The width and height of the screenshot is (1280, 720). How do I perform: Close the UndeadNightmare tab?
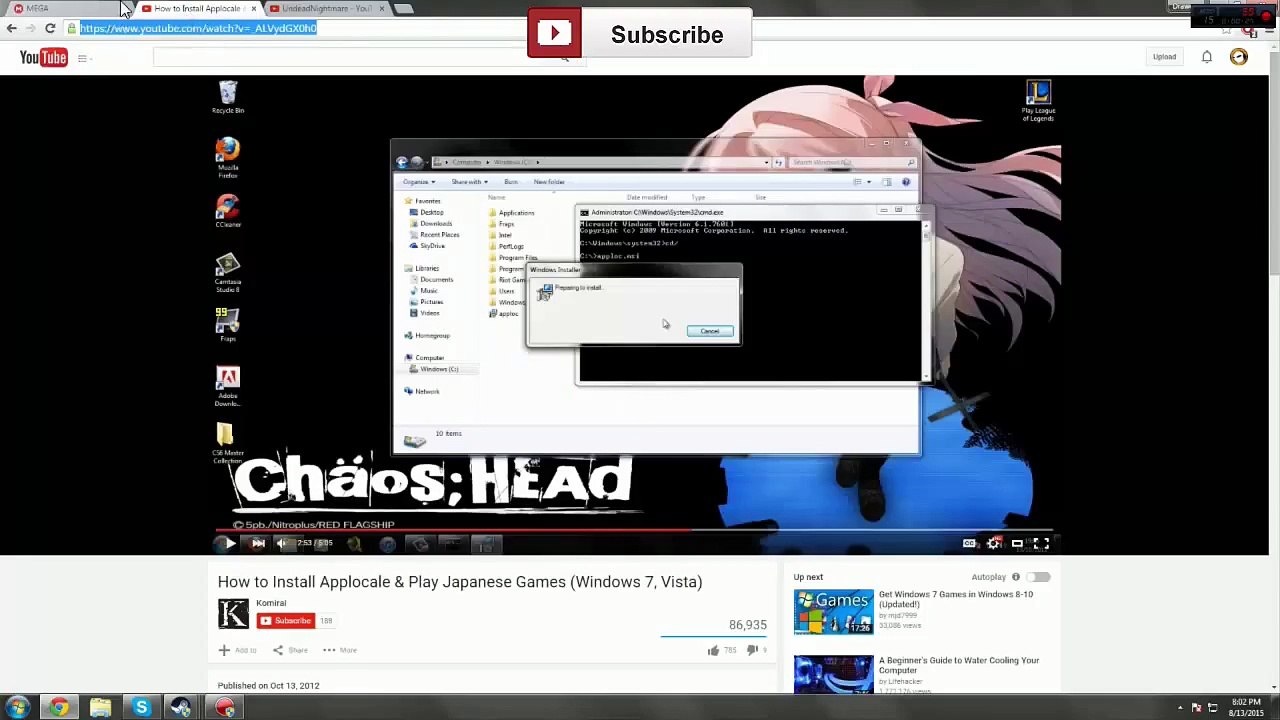[381, 8]
